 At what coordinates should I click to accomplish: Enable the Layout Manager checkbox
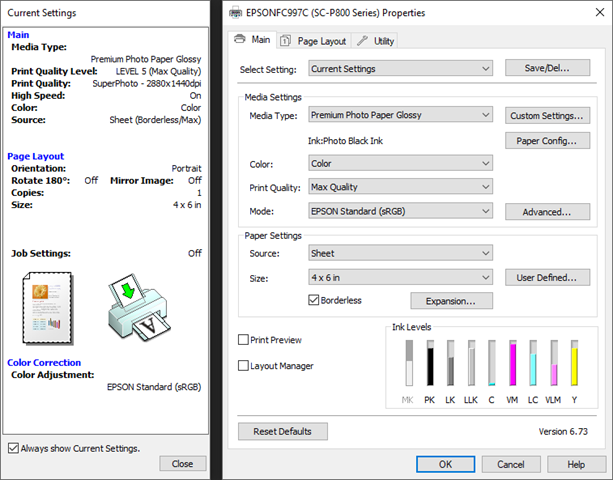(243, 365)
